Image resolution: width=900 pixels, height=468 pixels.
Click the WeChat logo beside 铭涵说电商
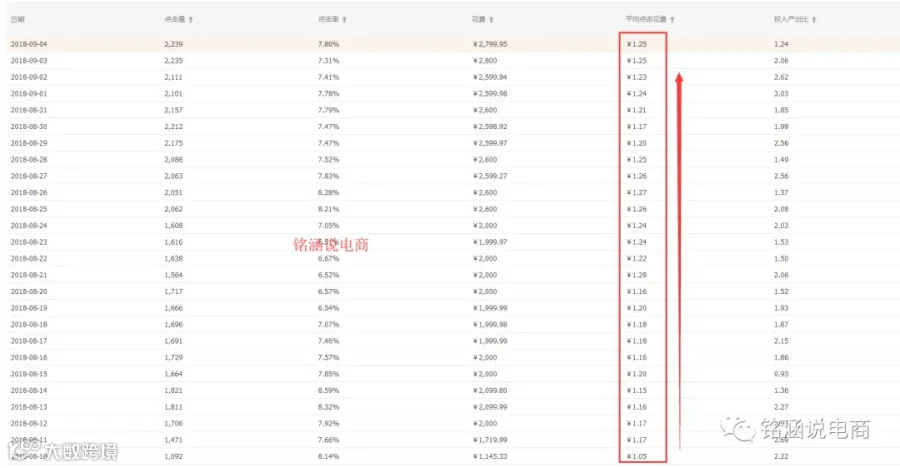pyautogui.click(x=738, y=429)
